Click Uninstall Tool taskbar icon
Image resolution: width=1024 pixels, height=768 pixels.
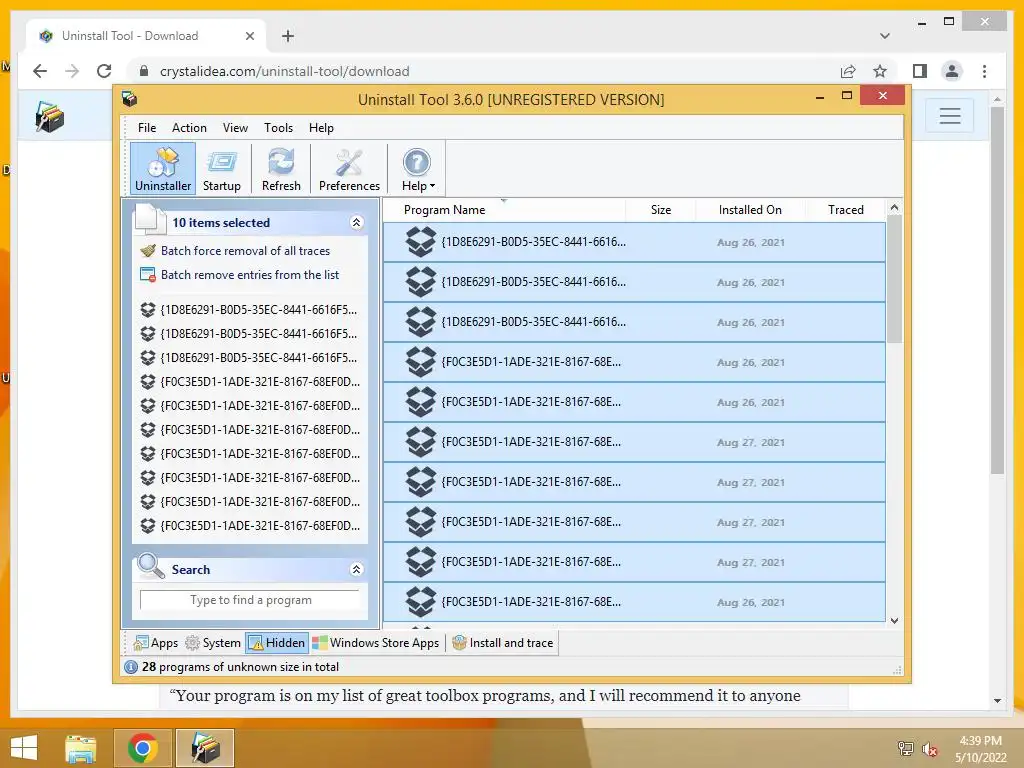[205, 748]
